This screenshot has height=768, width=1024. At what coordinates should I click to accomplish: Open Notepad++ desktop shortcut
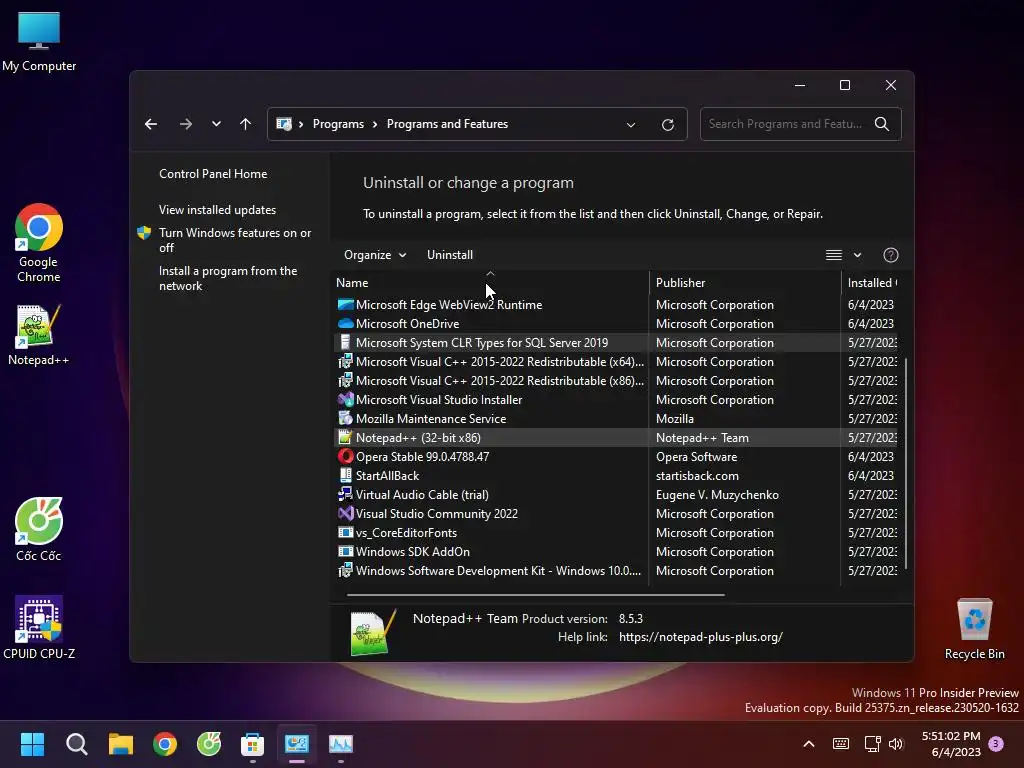coord(39,335)
